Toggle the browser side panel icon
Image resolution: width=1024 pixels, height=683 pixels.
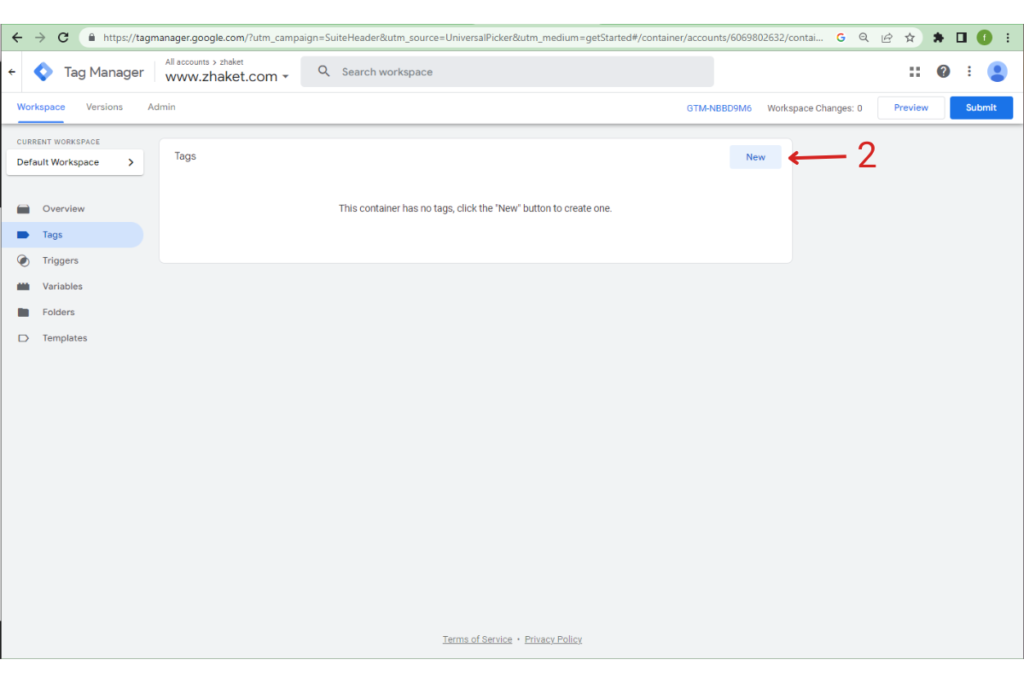pos(961,37)
